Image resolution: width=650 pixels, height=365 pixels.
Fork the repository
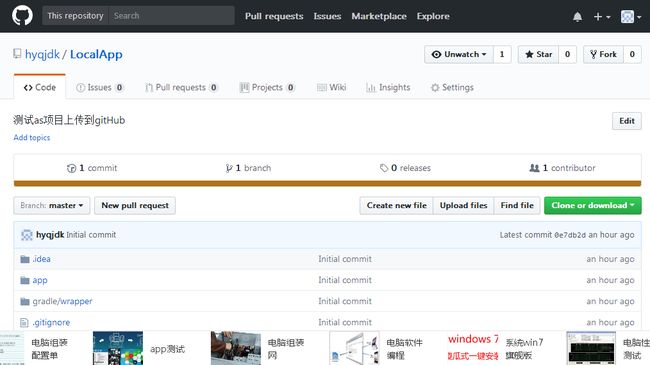604,54
